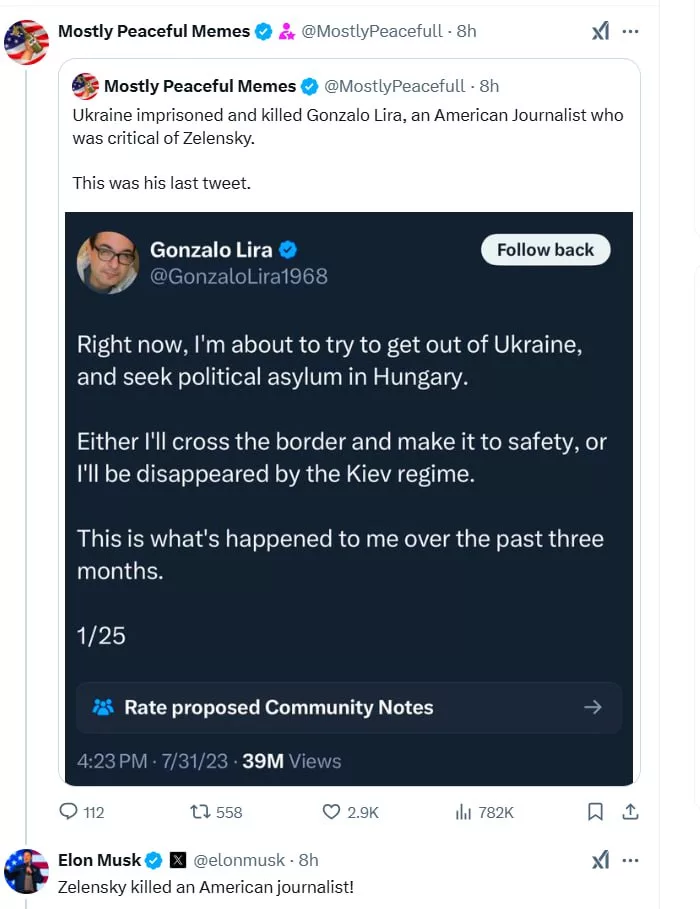This screenshot has height=909, width=700.
Task: Click Mostly Peaceful Memes profile avatar
Action: tap(26, 42)
